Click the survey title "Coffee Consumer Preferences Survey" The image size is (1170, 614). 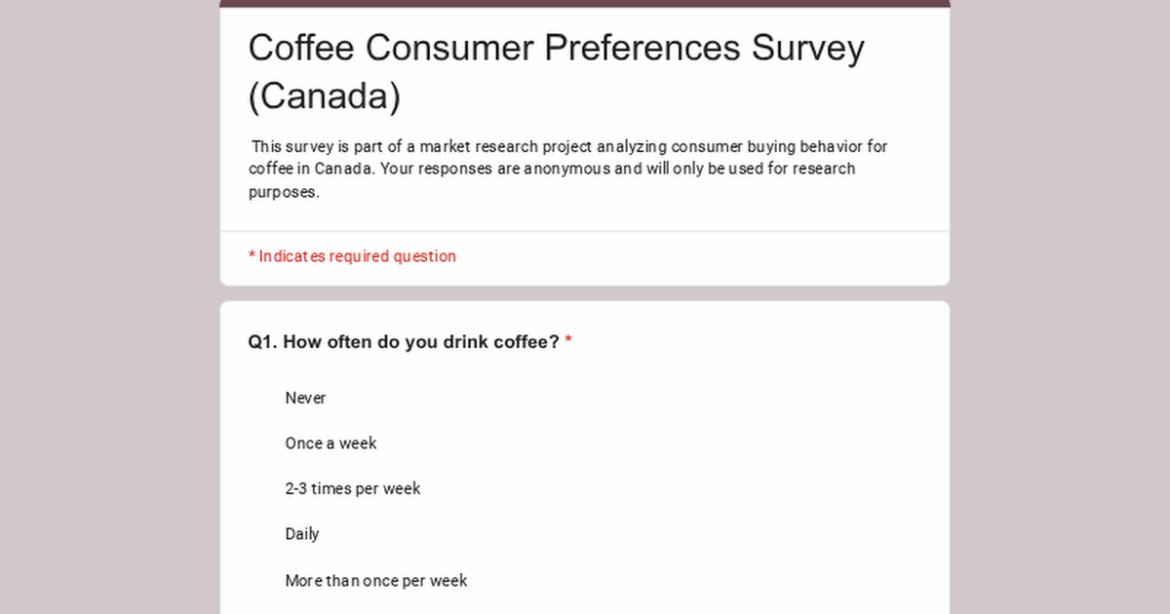pyautogui.click(x=556, y=47)
